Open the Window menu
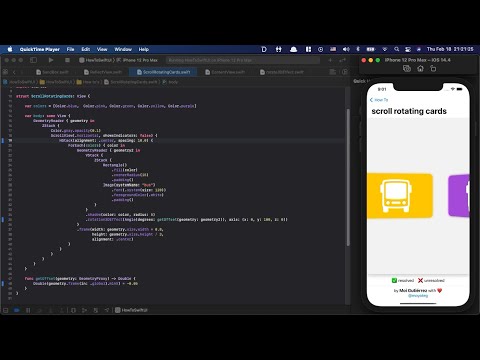Screen dimensions: 480x360 click(x=123, y=49)
